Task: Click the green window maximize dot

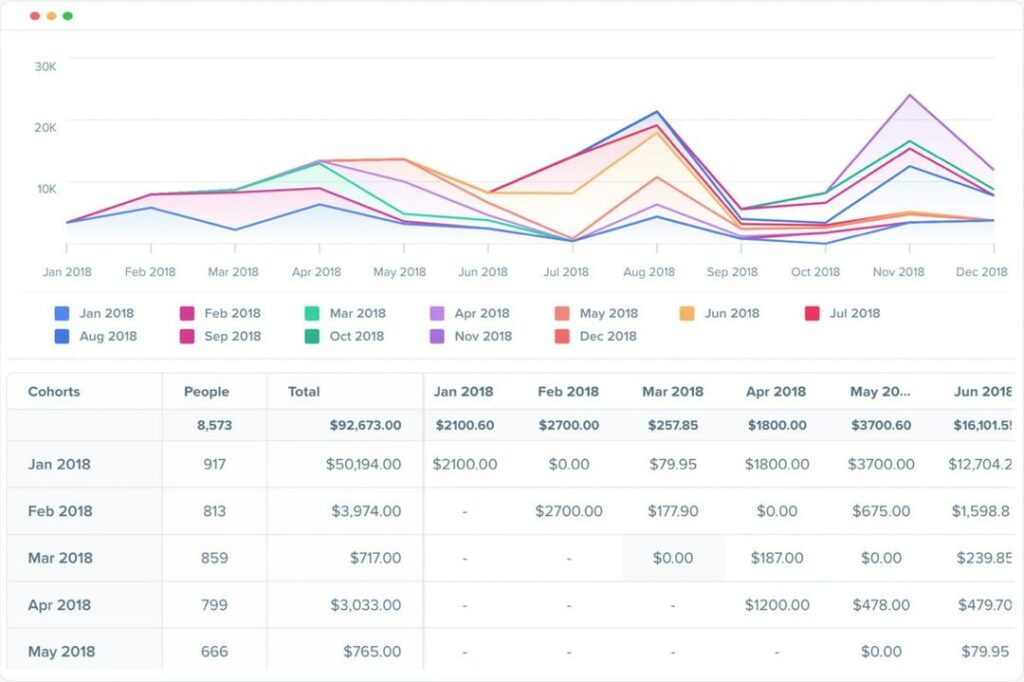Action: pos(67,16)
